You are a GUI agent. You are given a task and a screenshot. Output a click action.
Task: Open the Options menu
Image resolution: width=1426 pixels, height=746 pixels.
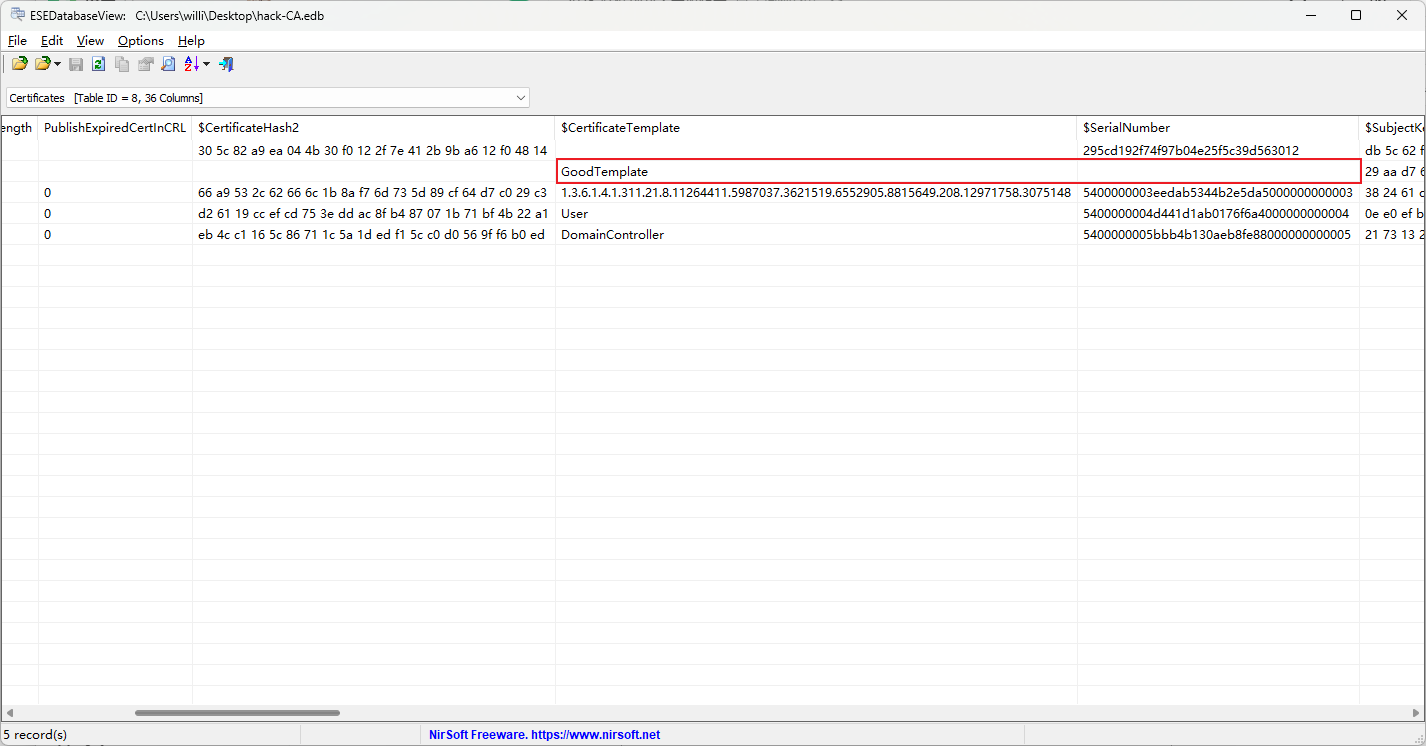(x=140, y=41)
